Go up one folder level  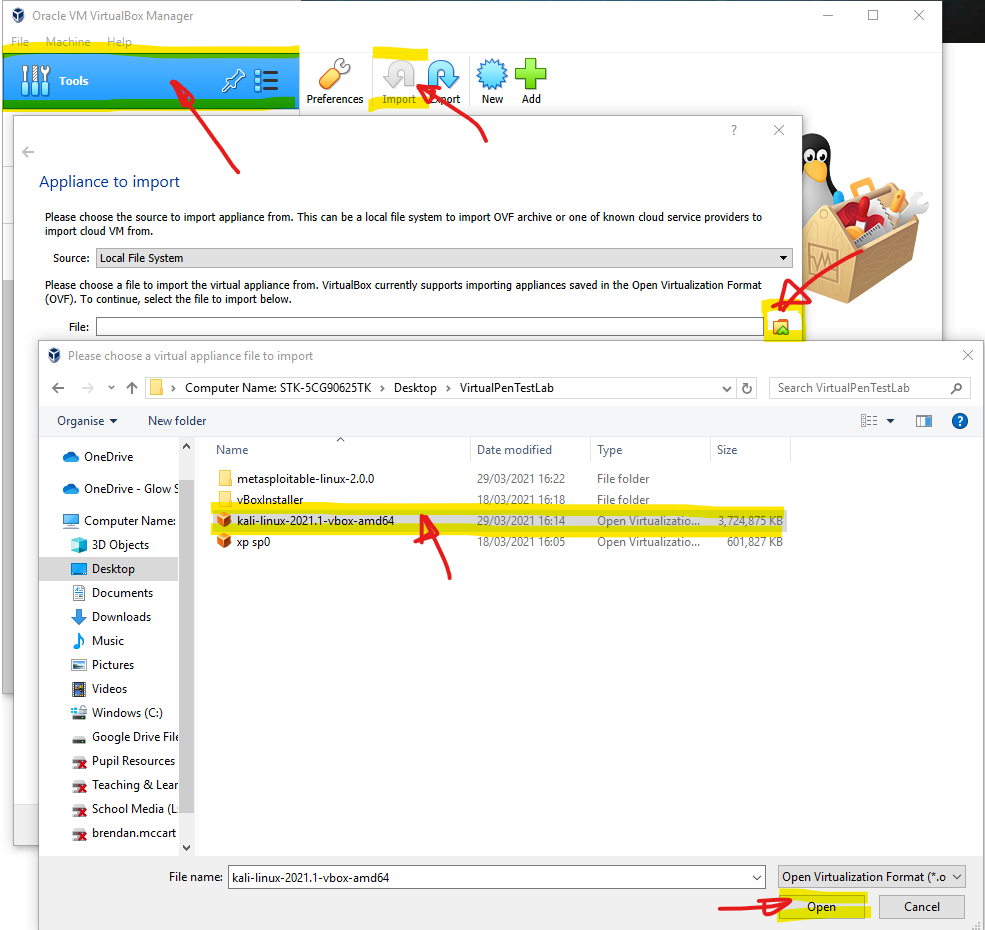[x=132, y=388]
